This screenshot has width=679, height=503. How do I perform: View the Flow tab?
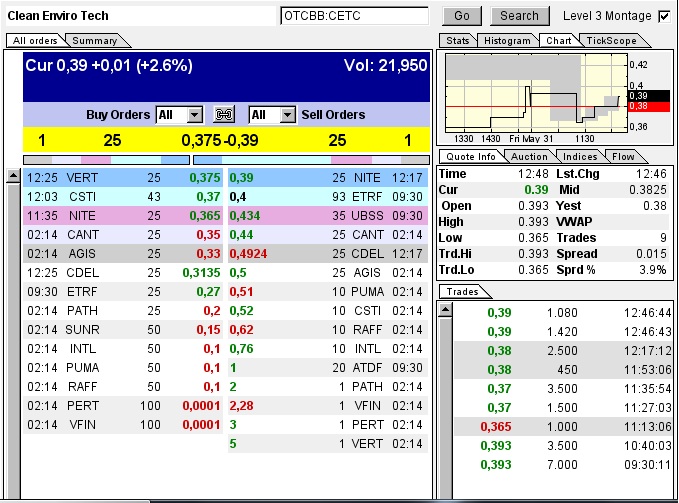(624, 157)
